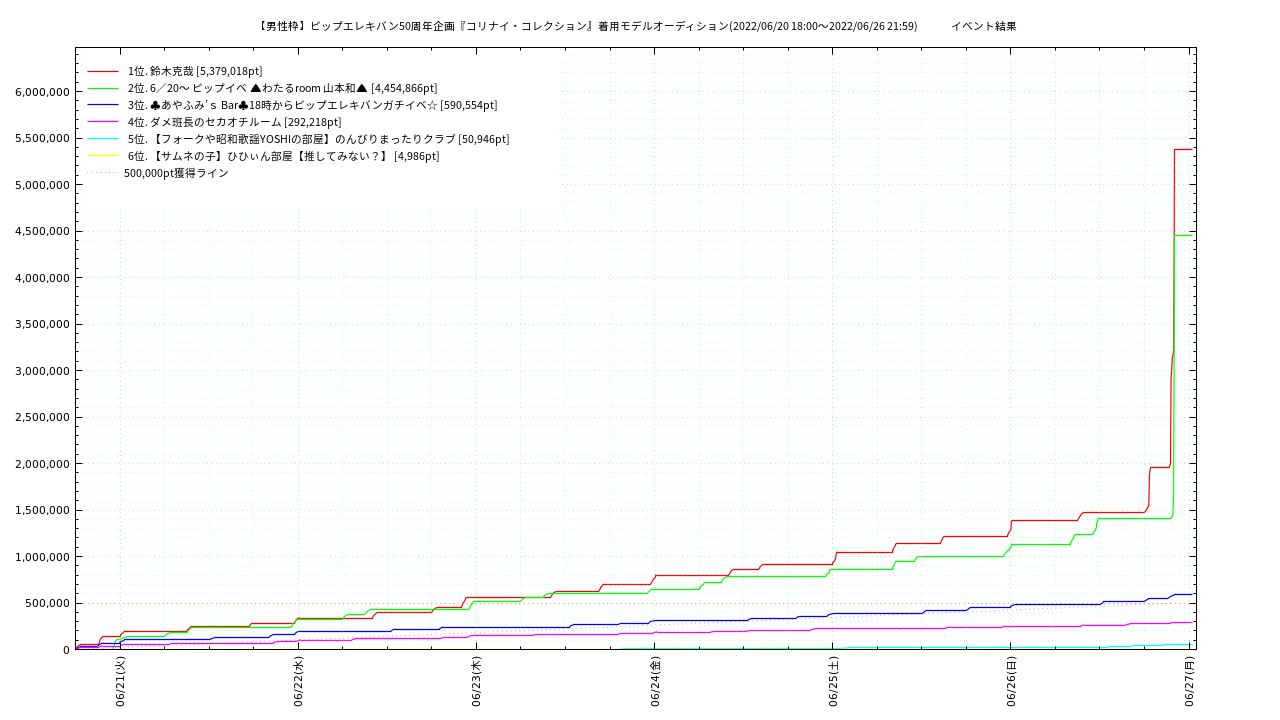Click x-axis date label 06/25(土)

[x=833, y=682]
